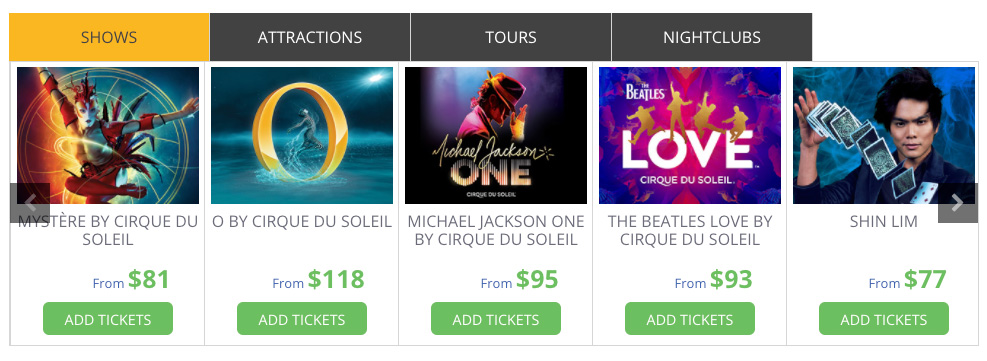Image resolution: width=987 pixels, height=361 pixels.
Task: Open the Mystère show poster image
Action: (108, 135)
